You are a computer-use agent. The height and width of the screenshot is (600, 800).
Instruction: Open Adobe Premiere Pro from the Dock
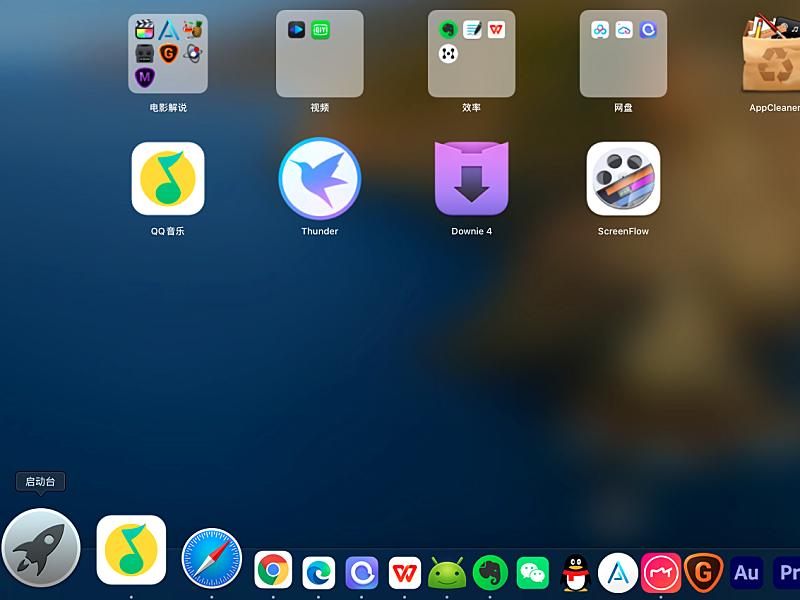coord(786,573)
